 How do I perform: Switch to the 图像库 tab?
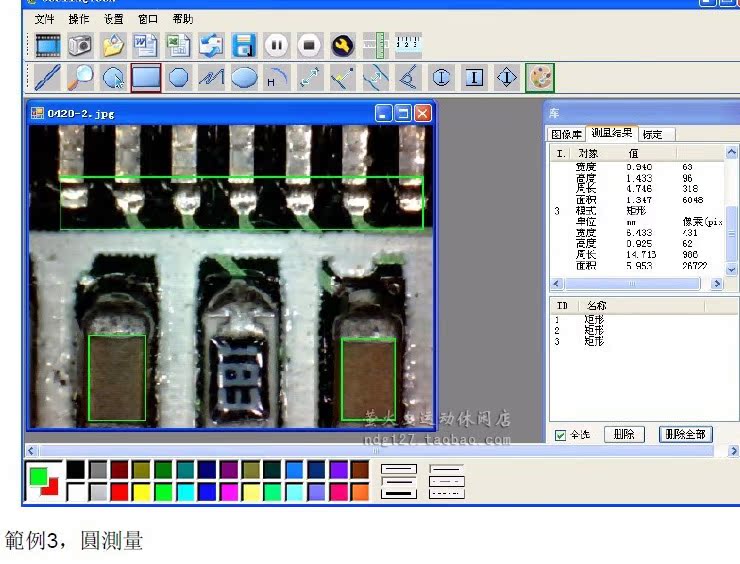click(566, 134)
